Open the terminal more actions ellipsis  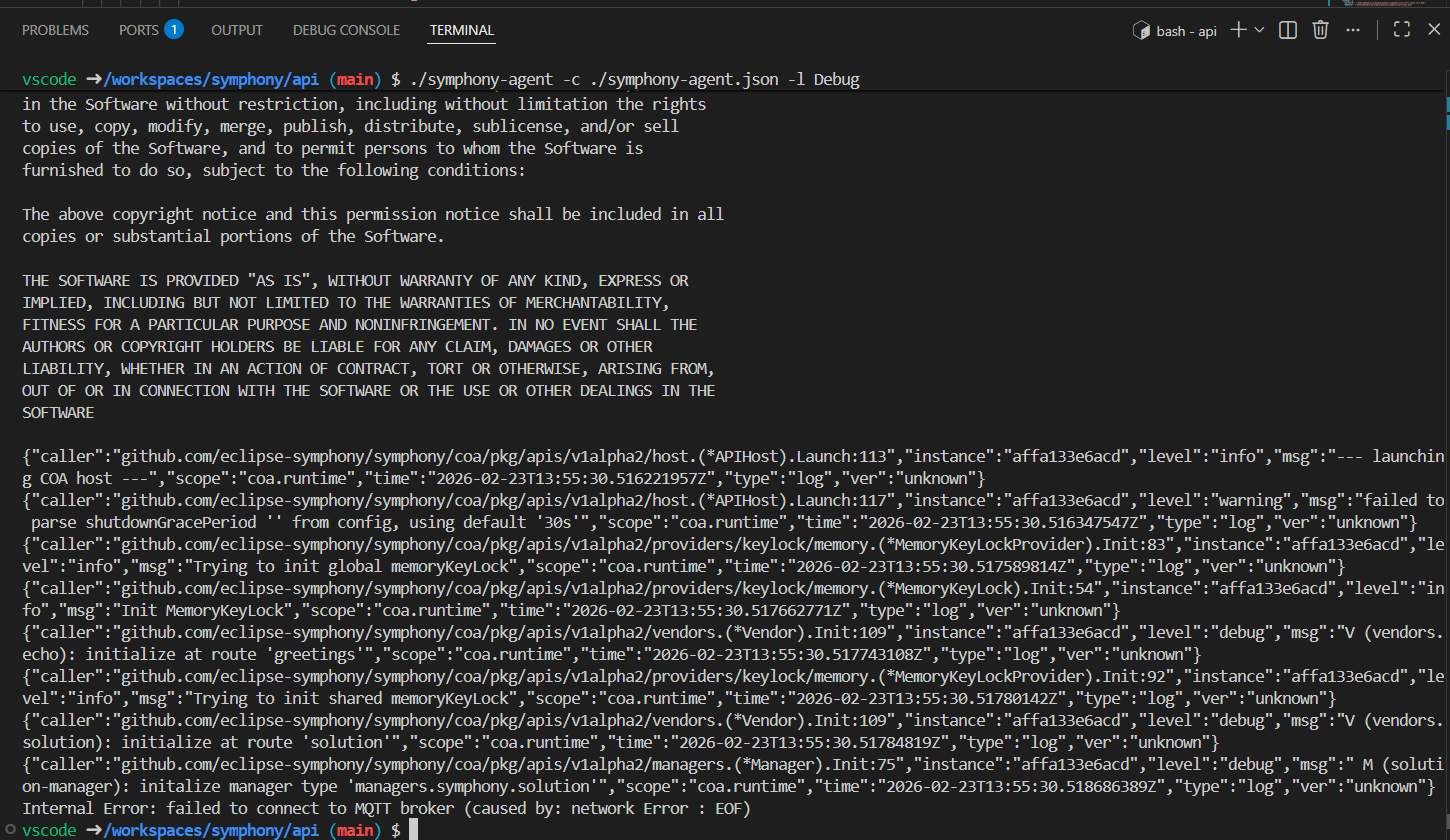pyautogui.click(x=1354, y=30)
